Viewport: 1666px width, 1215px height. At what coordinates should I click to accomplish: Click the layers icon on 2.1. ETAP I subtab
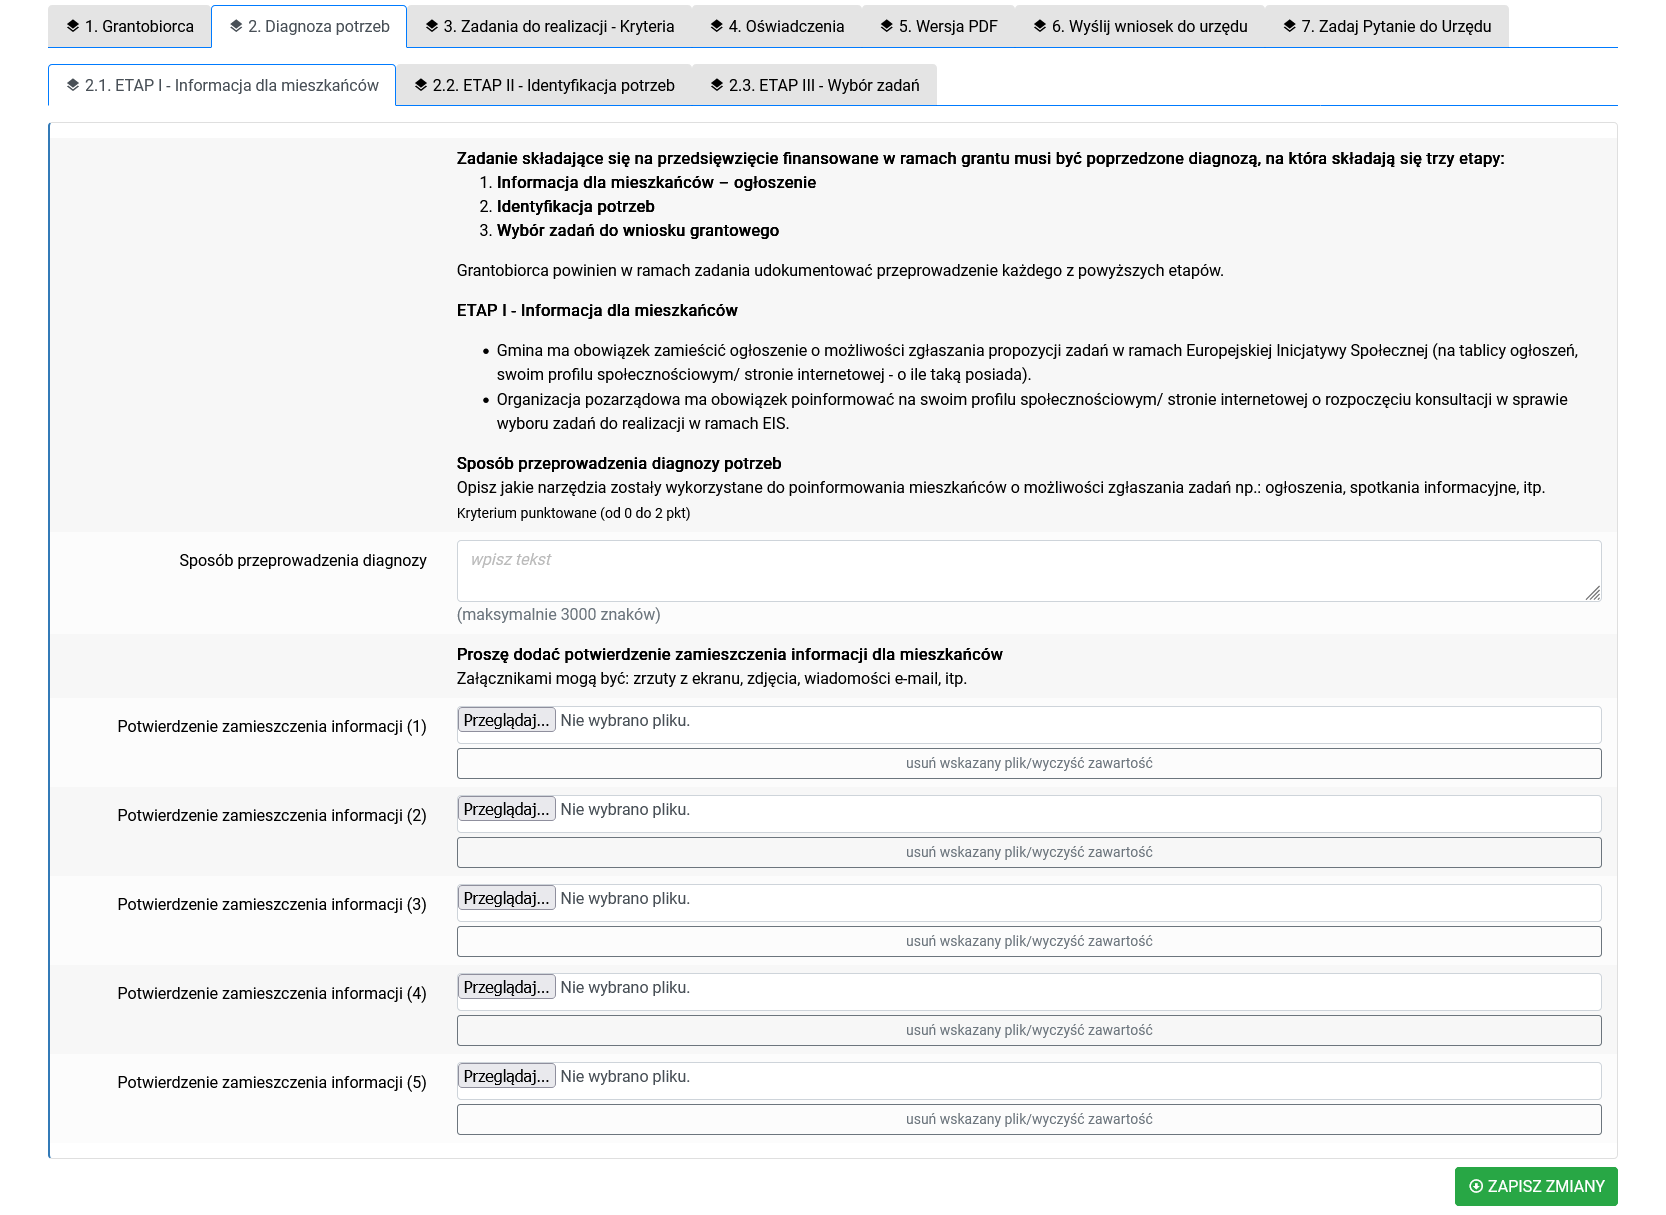(x=73, y=86)
